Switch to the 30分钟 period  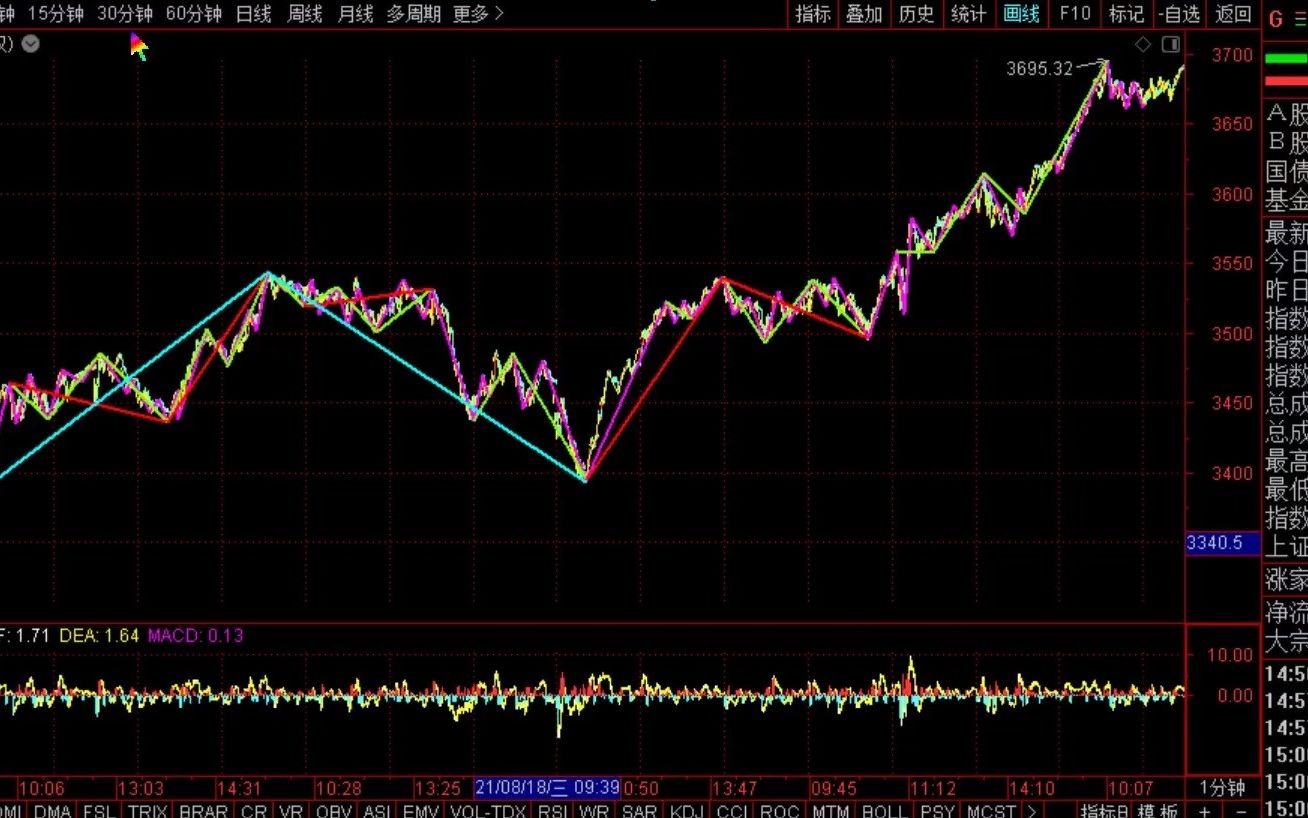click(125, 13)
